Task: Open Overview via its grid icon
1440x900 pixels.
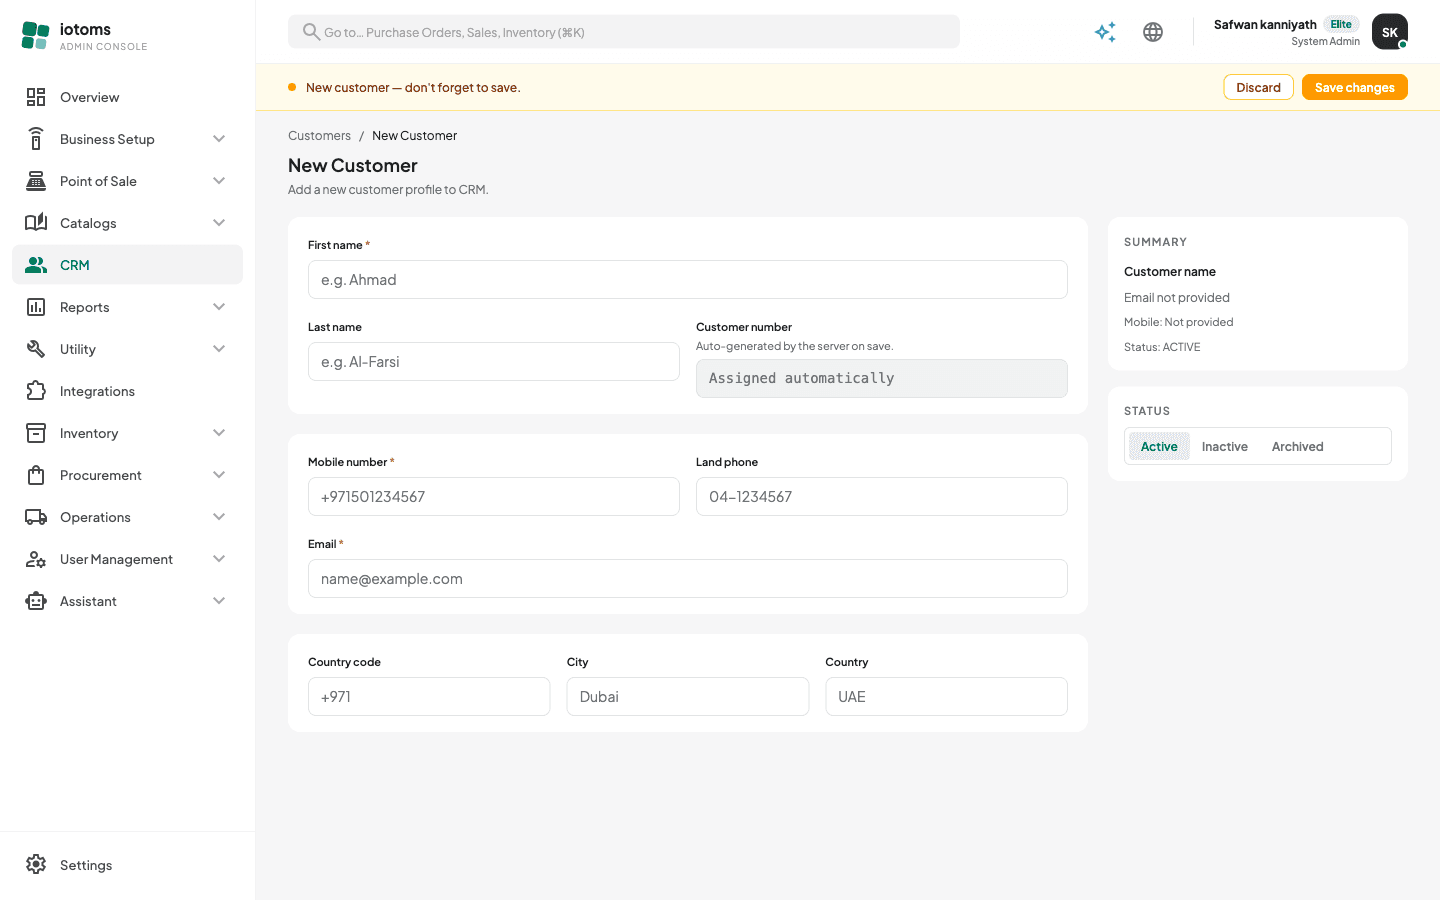Action: click(36, 97)
